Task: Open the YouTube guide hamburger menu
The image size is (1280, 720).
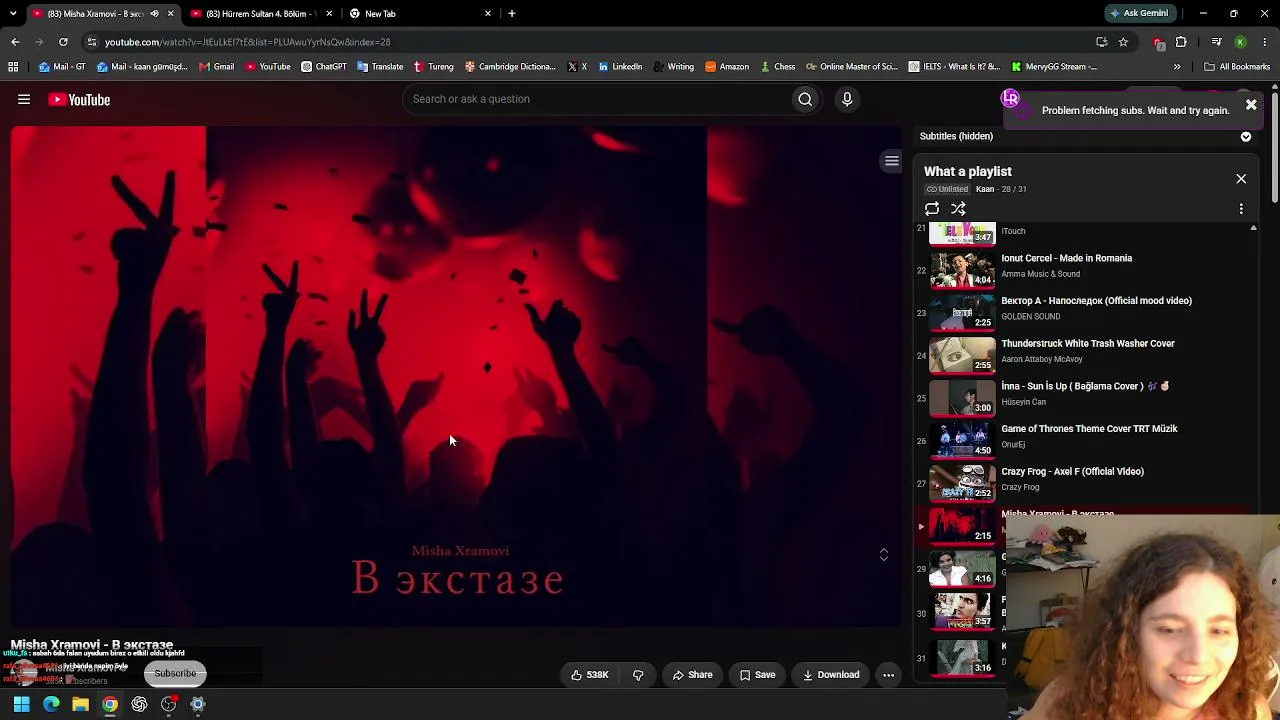Action: pyautogui.click(x=24, y=99)
